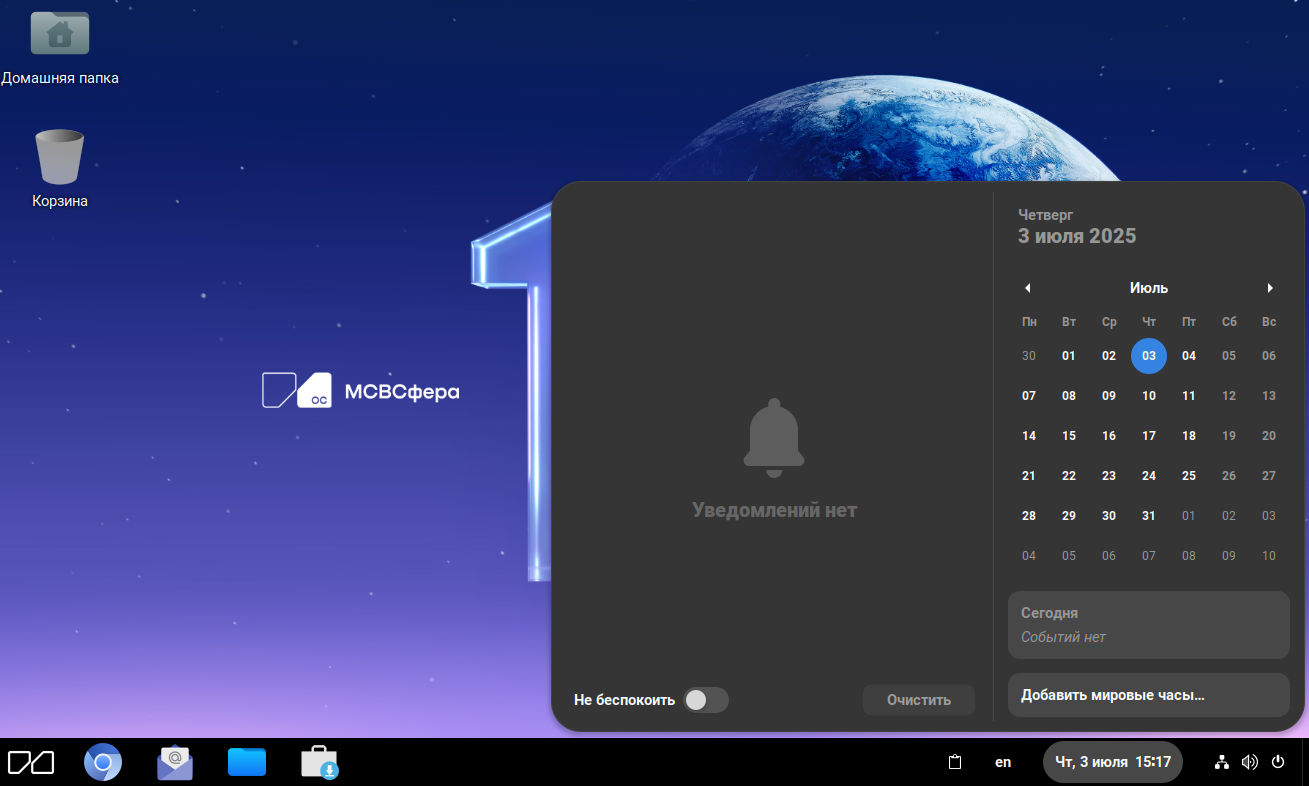Viewport: 1309px width, 786px height.
Task: Go to the next calendar month
Action: 1270,288
